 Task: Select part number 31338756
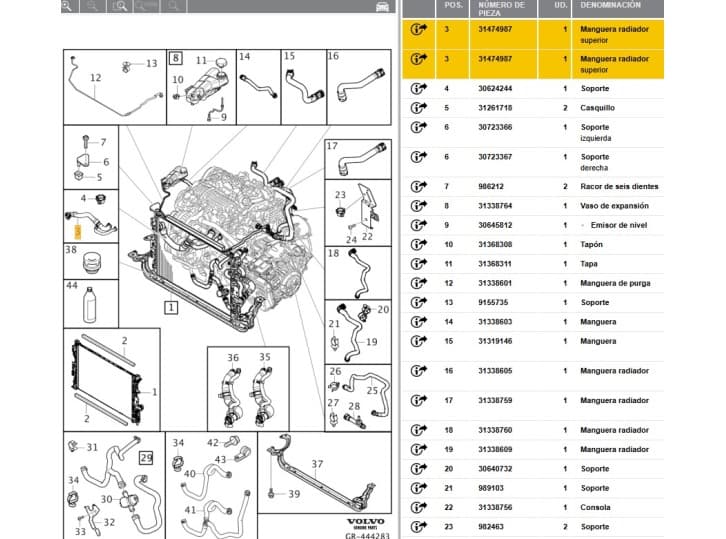point(495,507)
